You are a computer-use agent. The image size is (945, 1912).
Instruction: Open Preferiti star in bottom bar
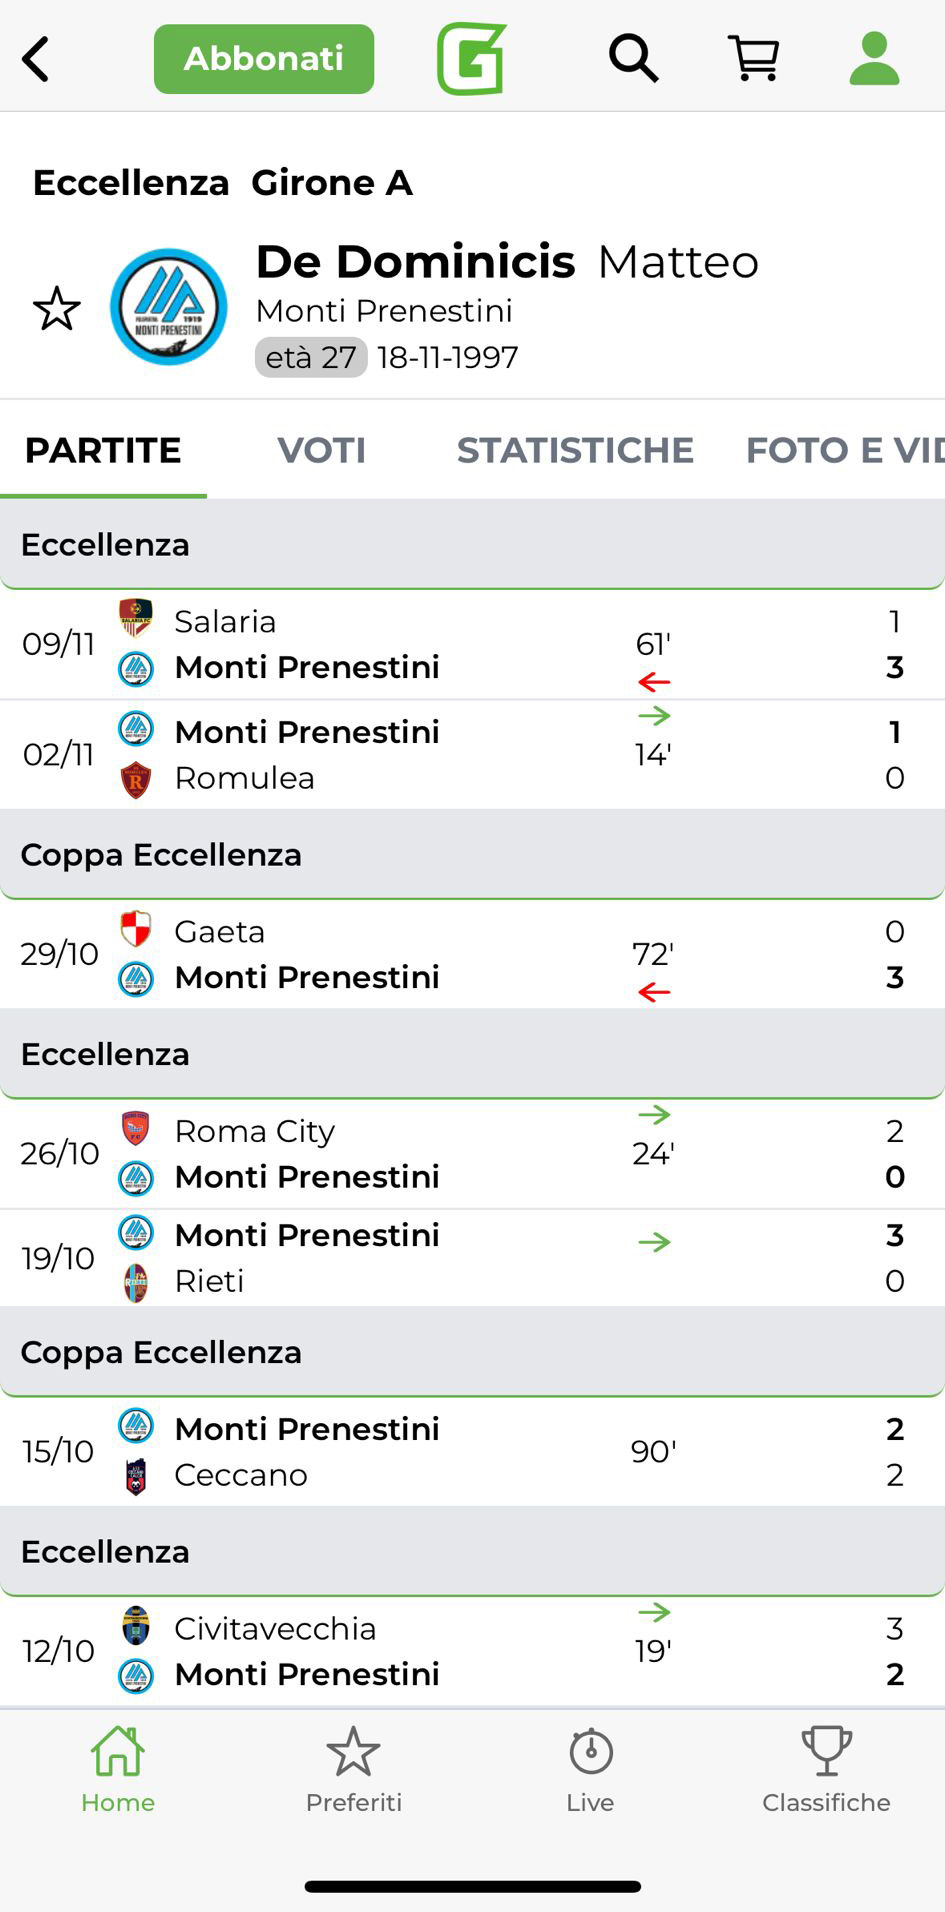(x=353, y=1770)
